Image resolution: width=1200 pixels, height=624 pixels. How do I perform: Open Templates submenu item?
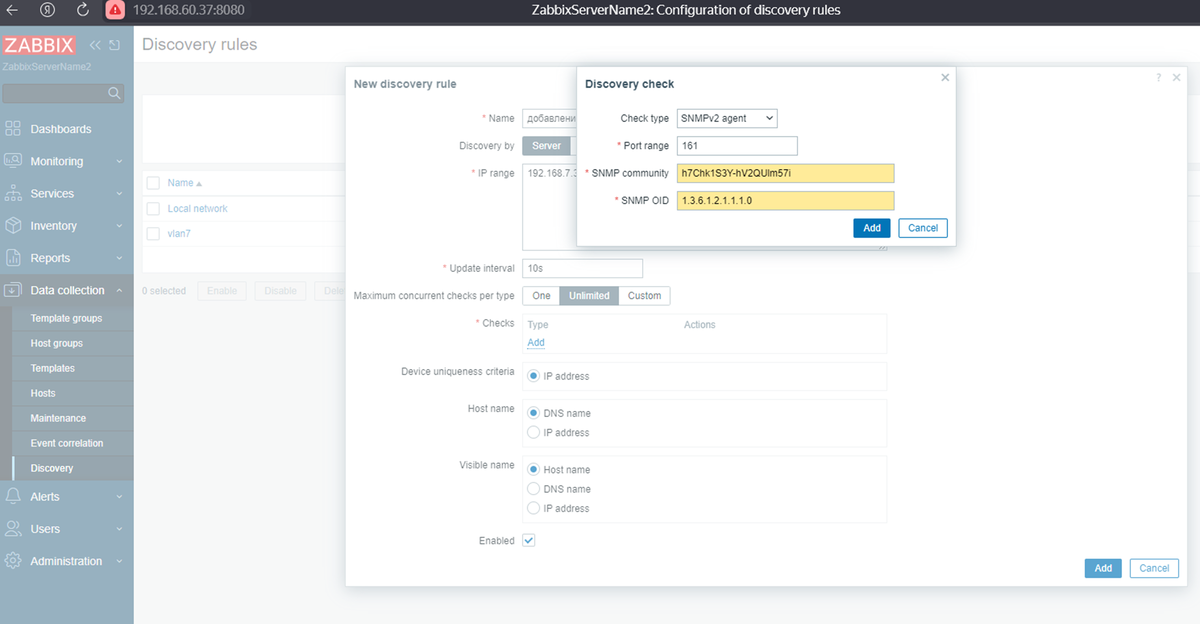(x=53, y=368)
